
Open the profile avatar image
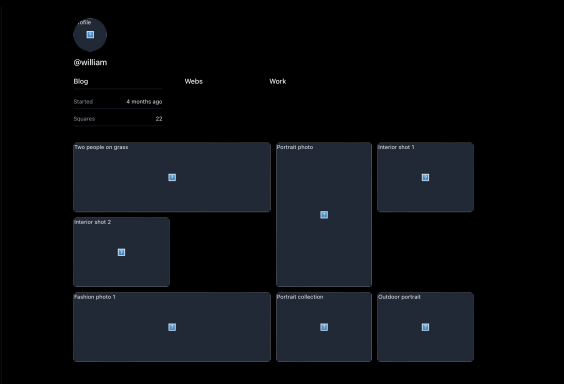(x=90, y=35)
